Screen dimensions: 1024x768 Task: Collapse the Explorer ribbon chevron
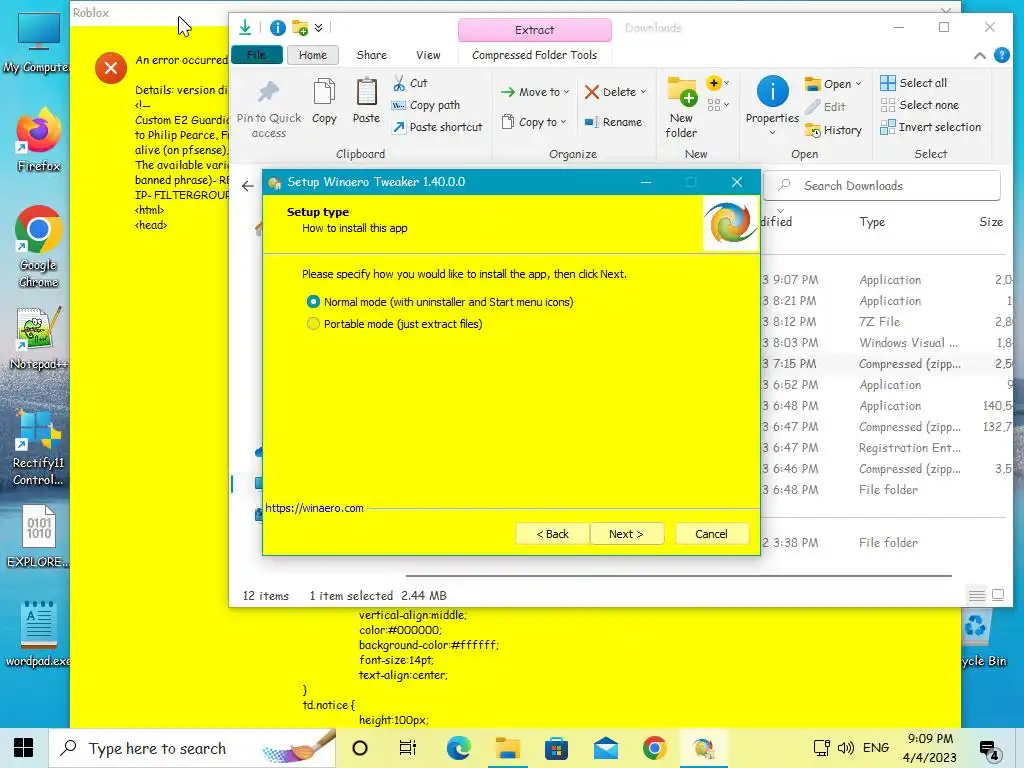click(x=980, y=56)
